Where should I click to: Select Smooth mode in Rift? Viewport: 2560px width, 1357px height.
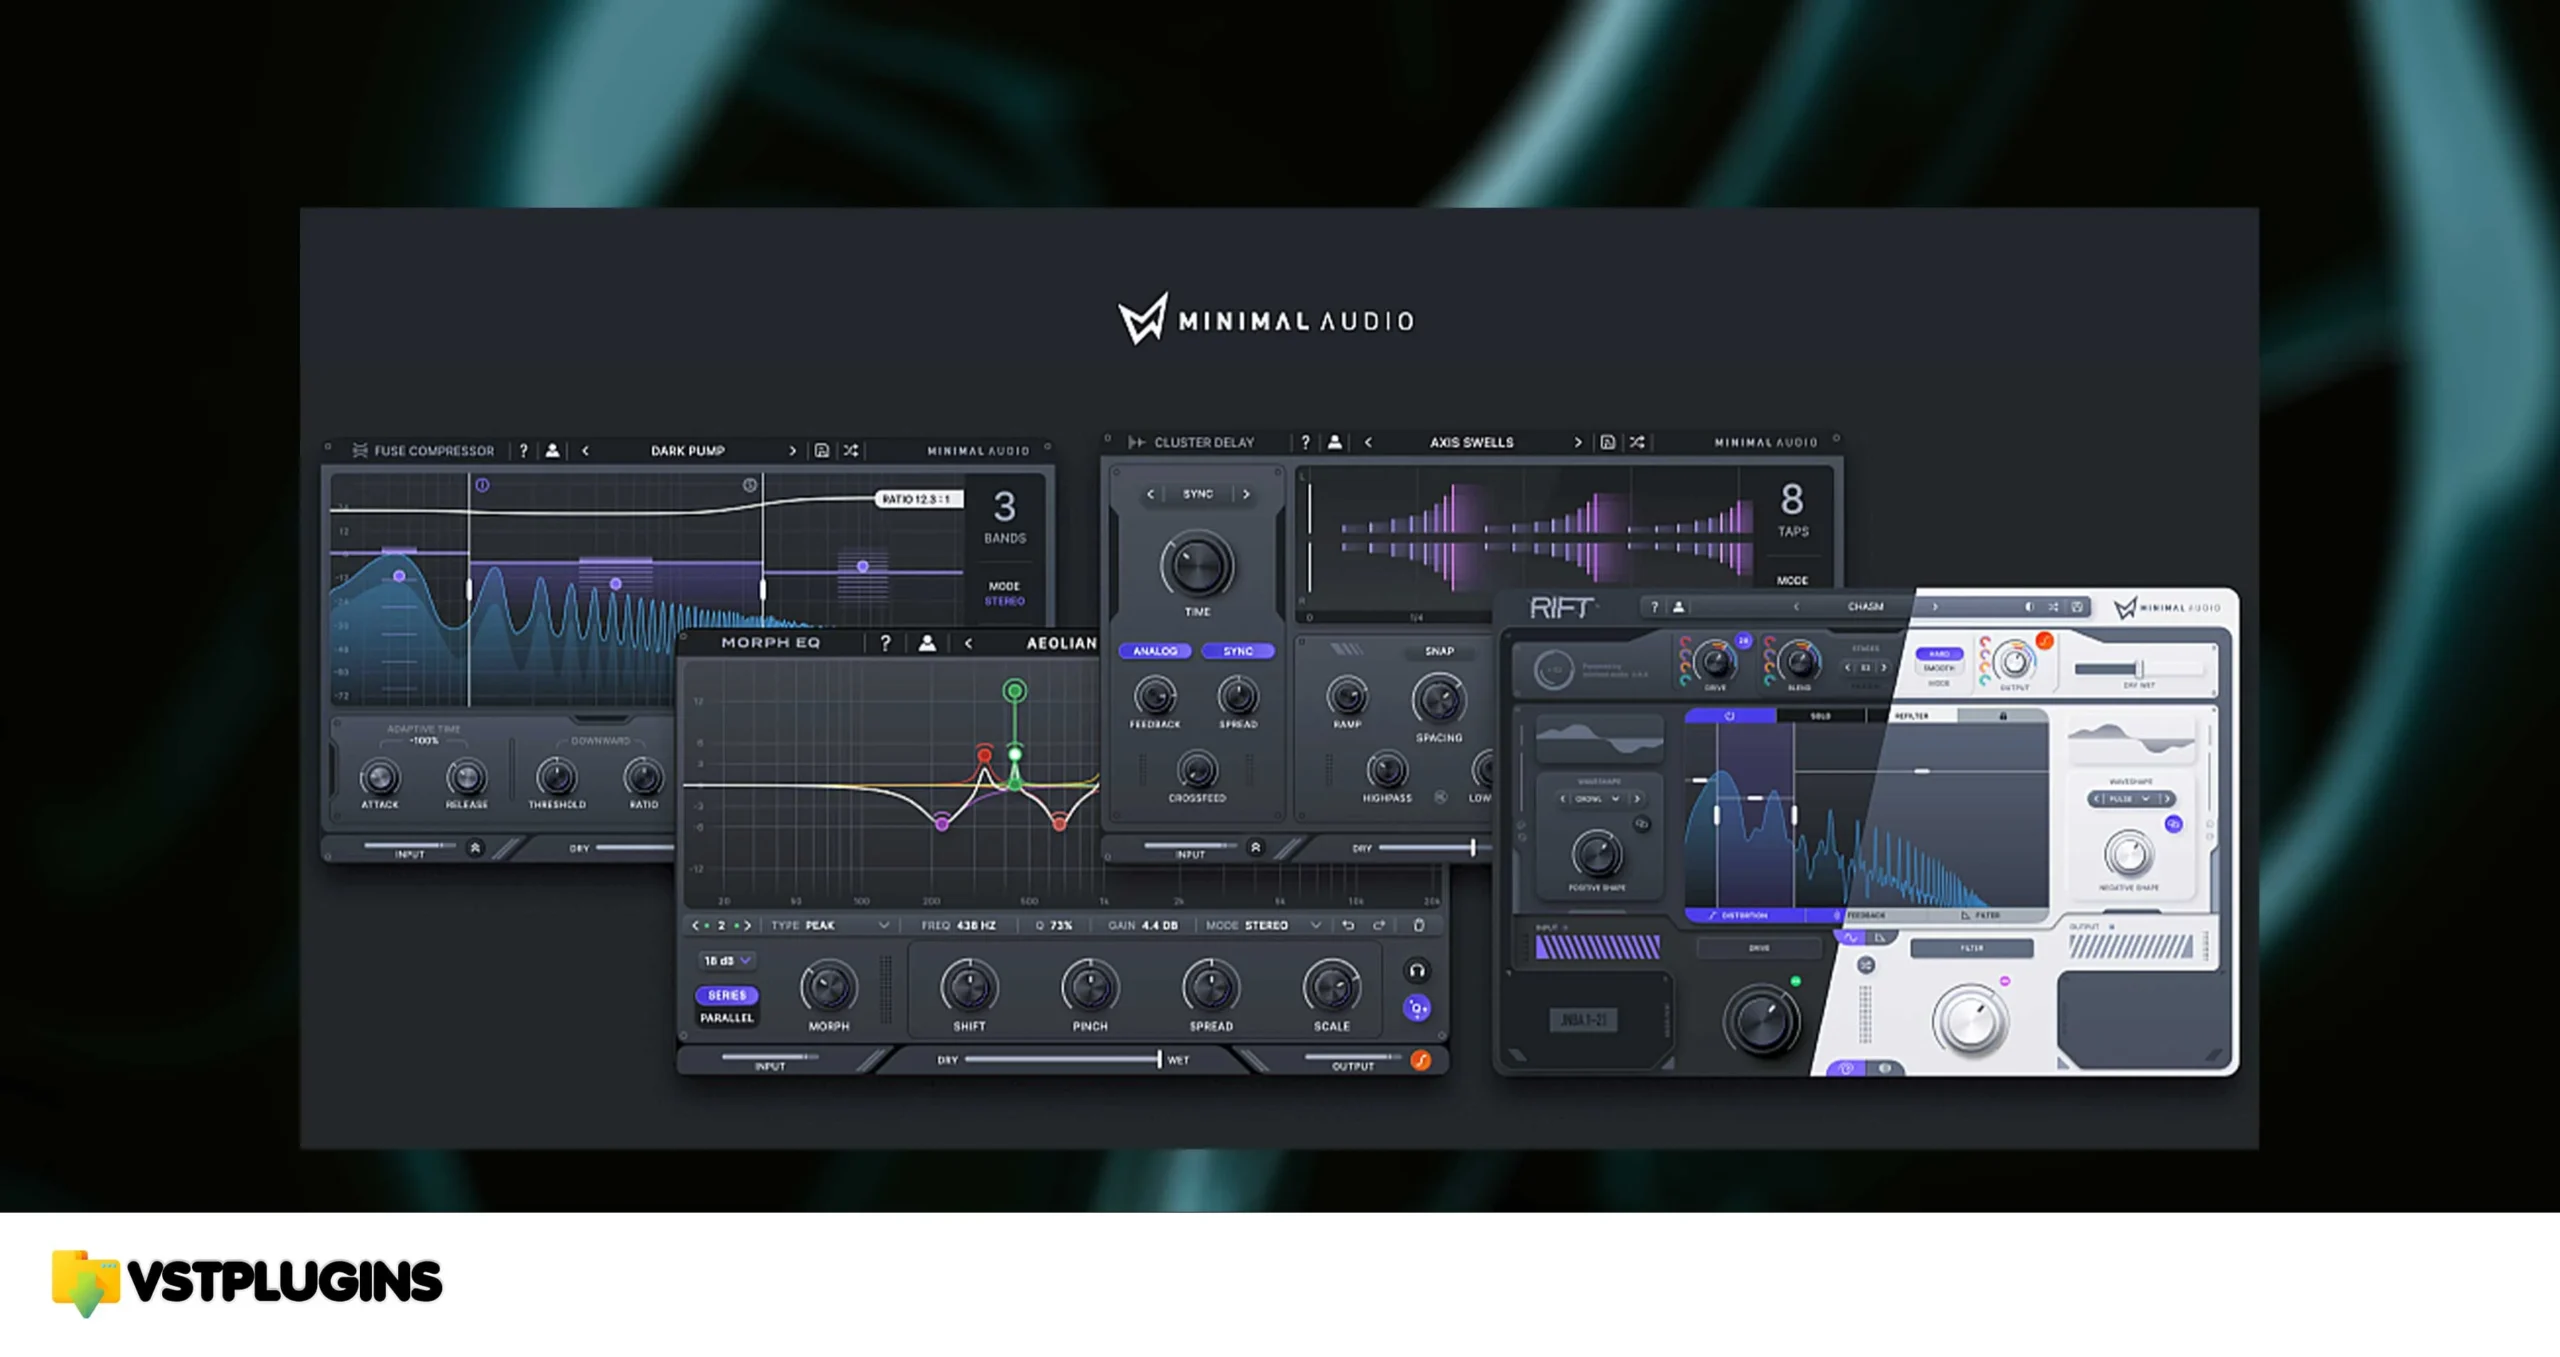point(1939,668)
